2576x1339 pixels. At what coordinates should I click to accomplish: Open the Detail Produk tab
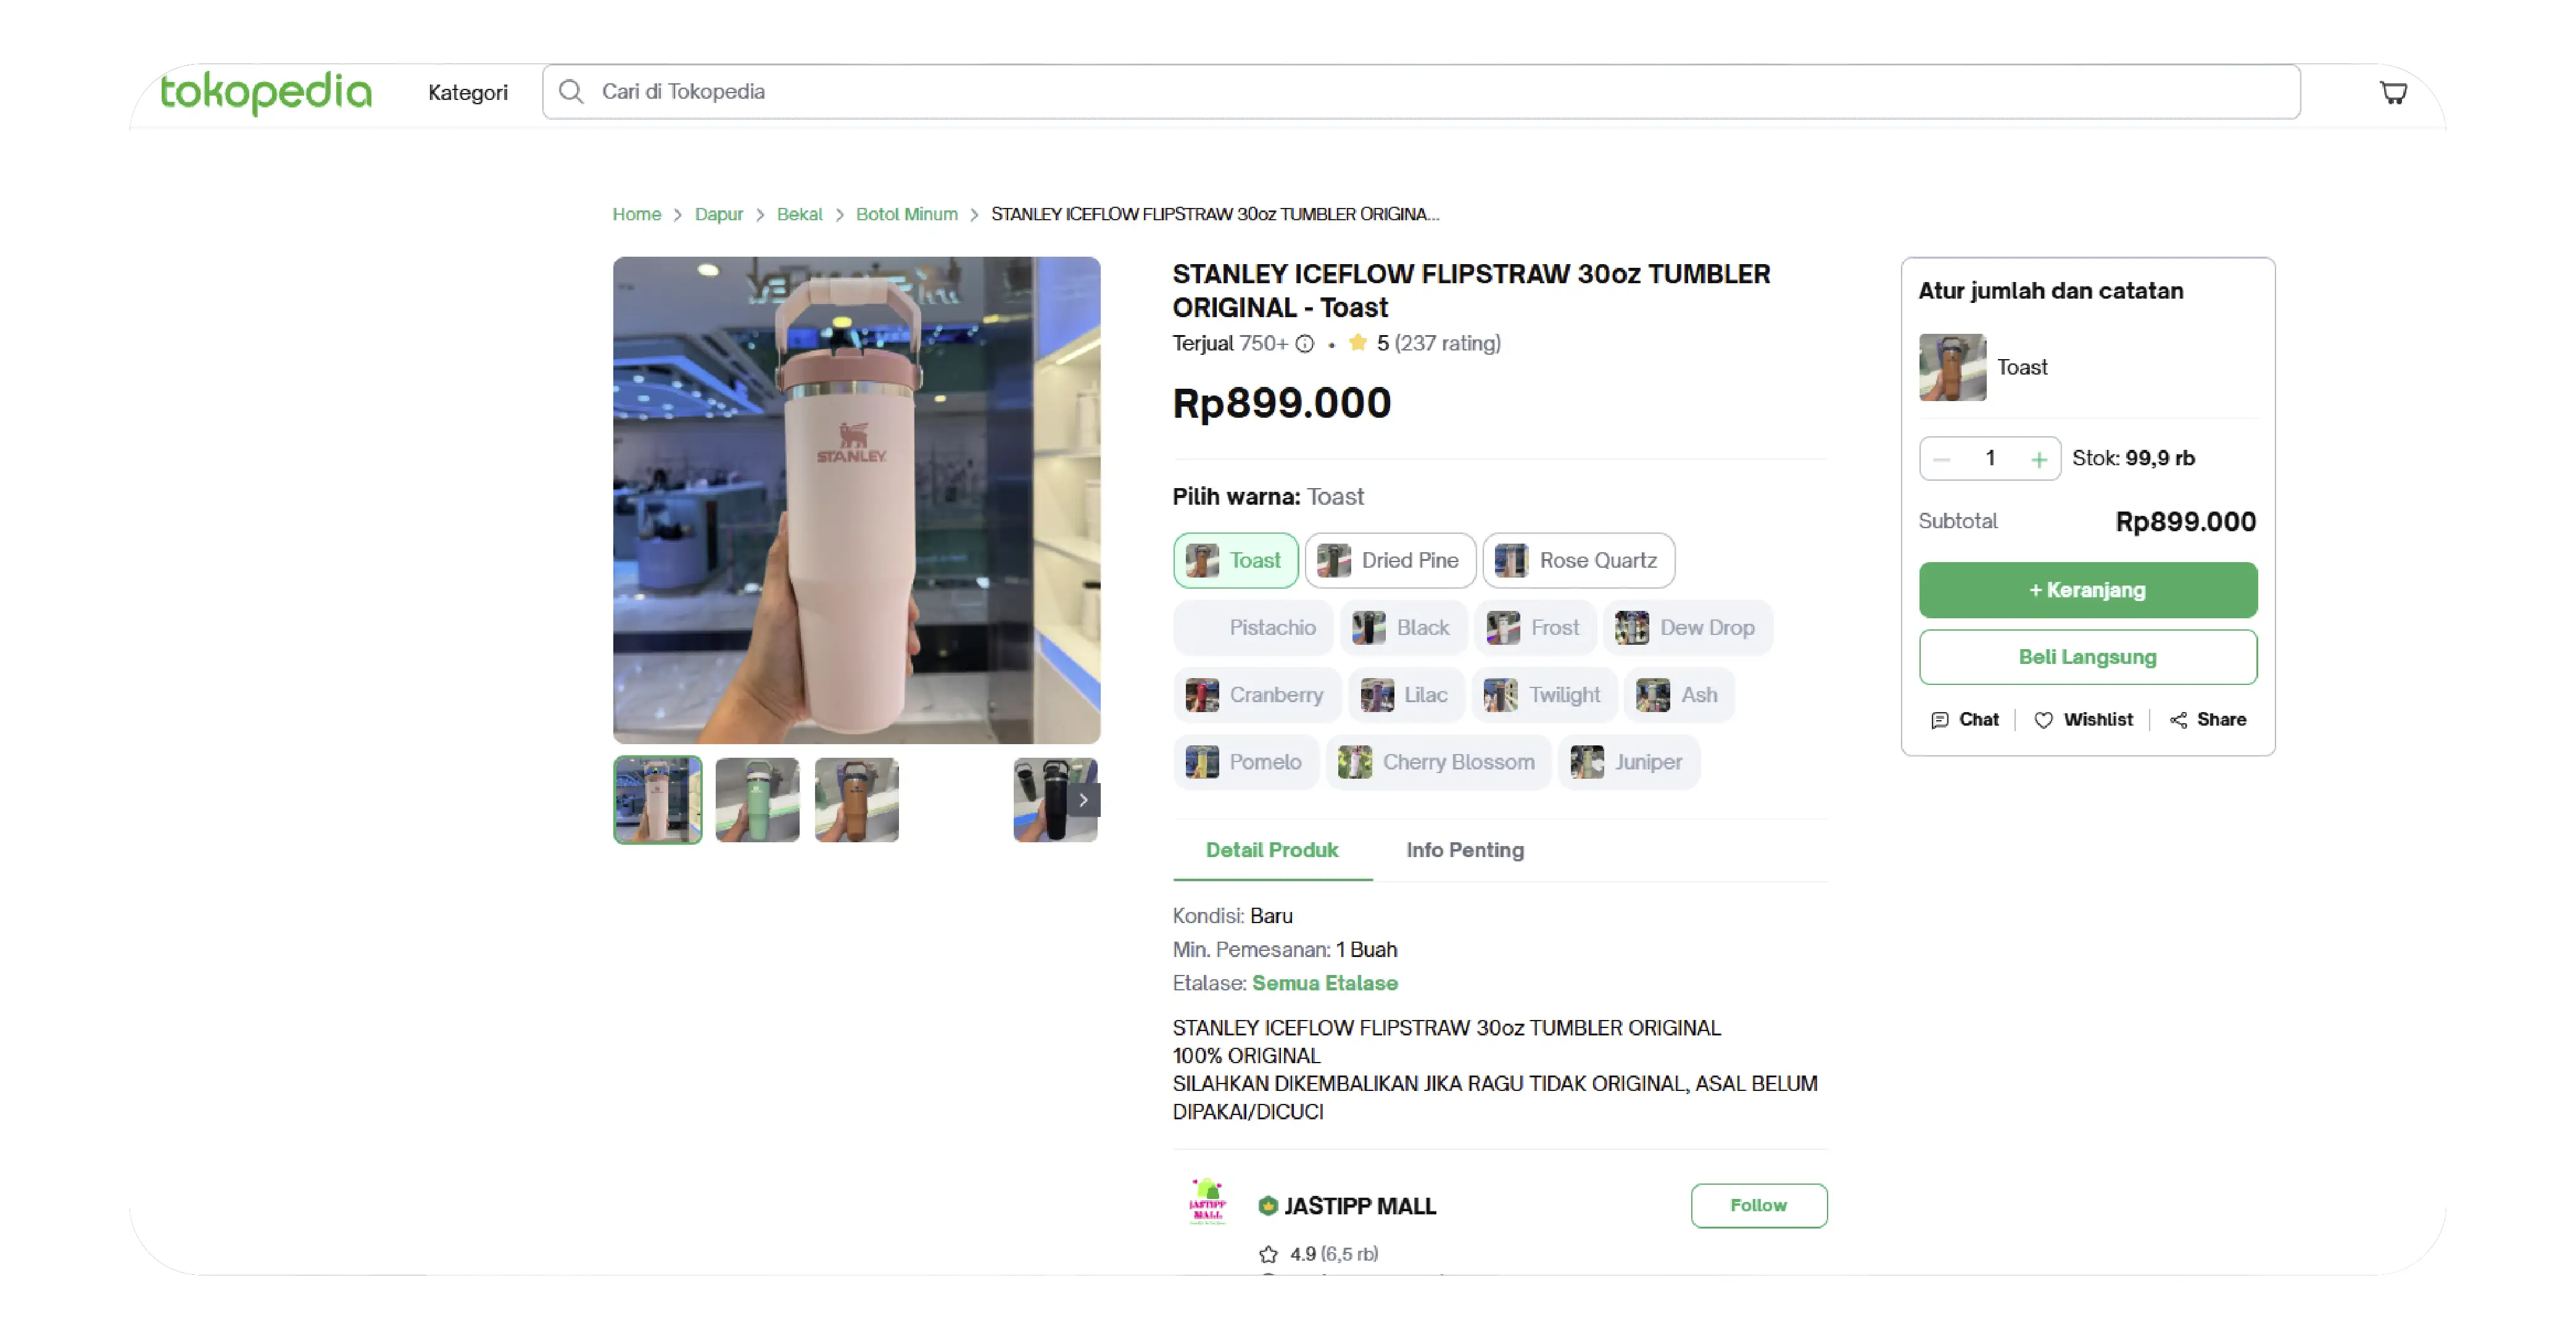[x=1272, y=850]
